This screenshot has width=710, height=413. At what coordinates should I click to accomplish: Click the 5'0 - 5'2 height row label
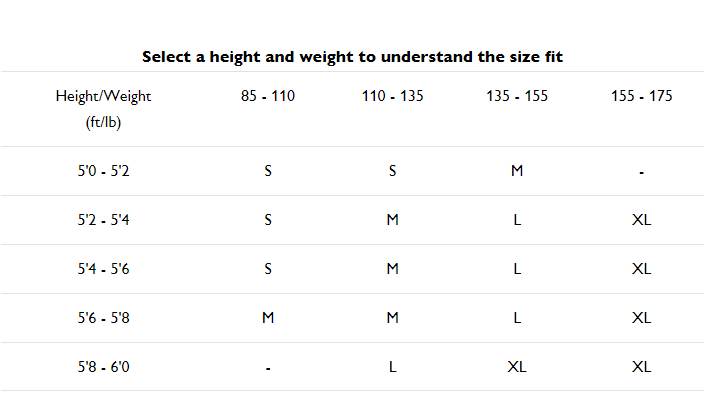click(104, 171)
